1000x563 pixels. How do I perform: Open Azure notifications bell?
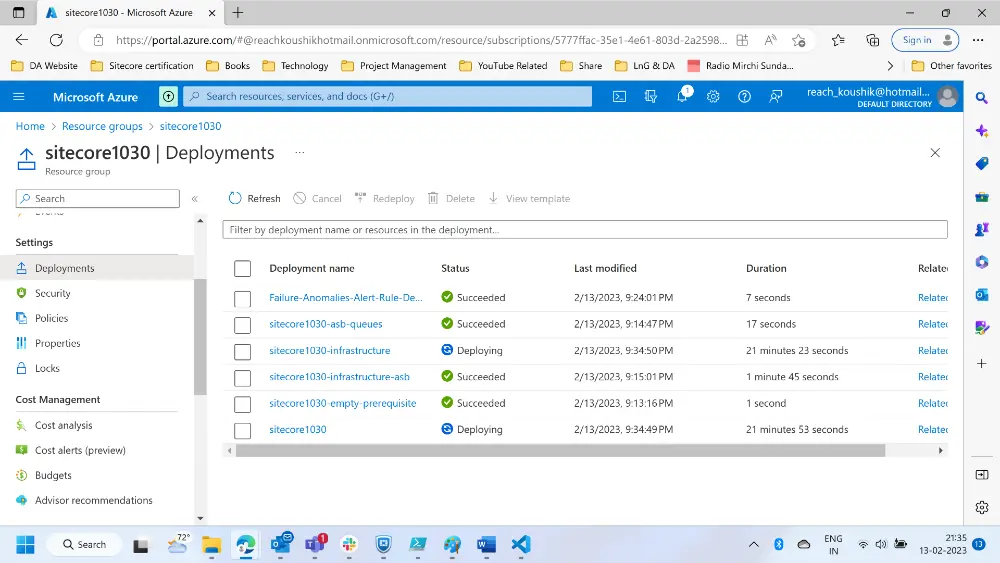point(682,96)
